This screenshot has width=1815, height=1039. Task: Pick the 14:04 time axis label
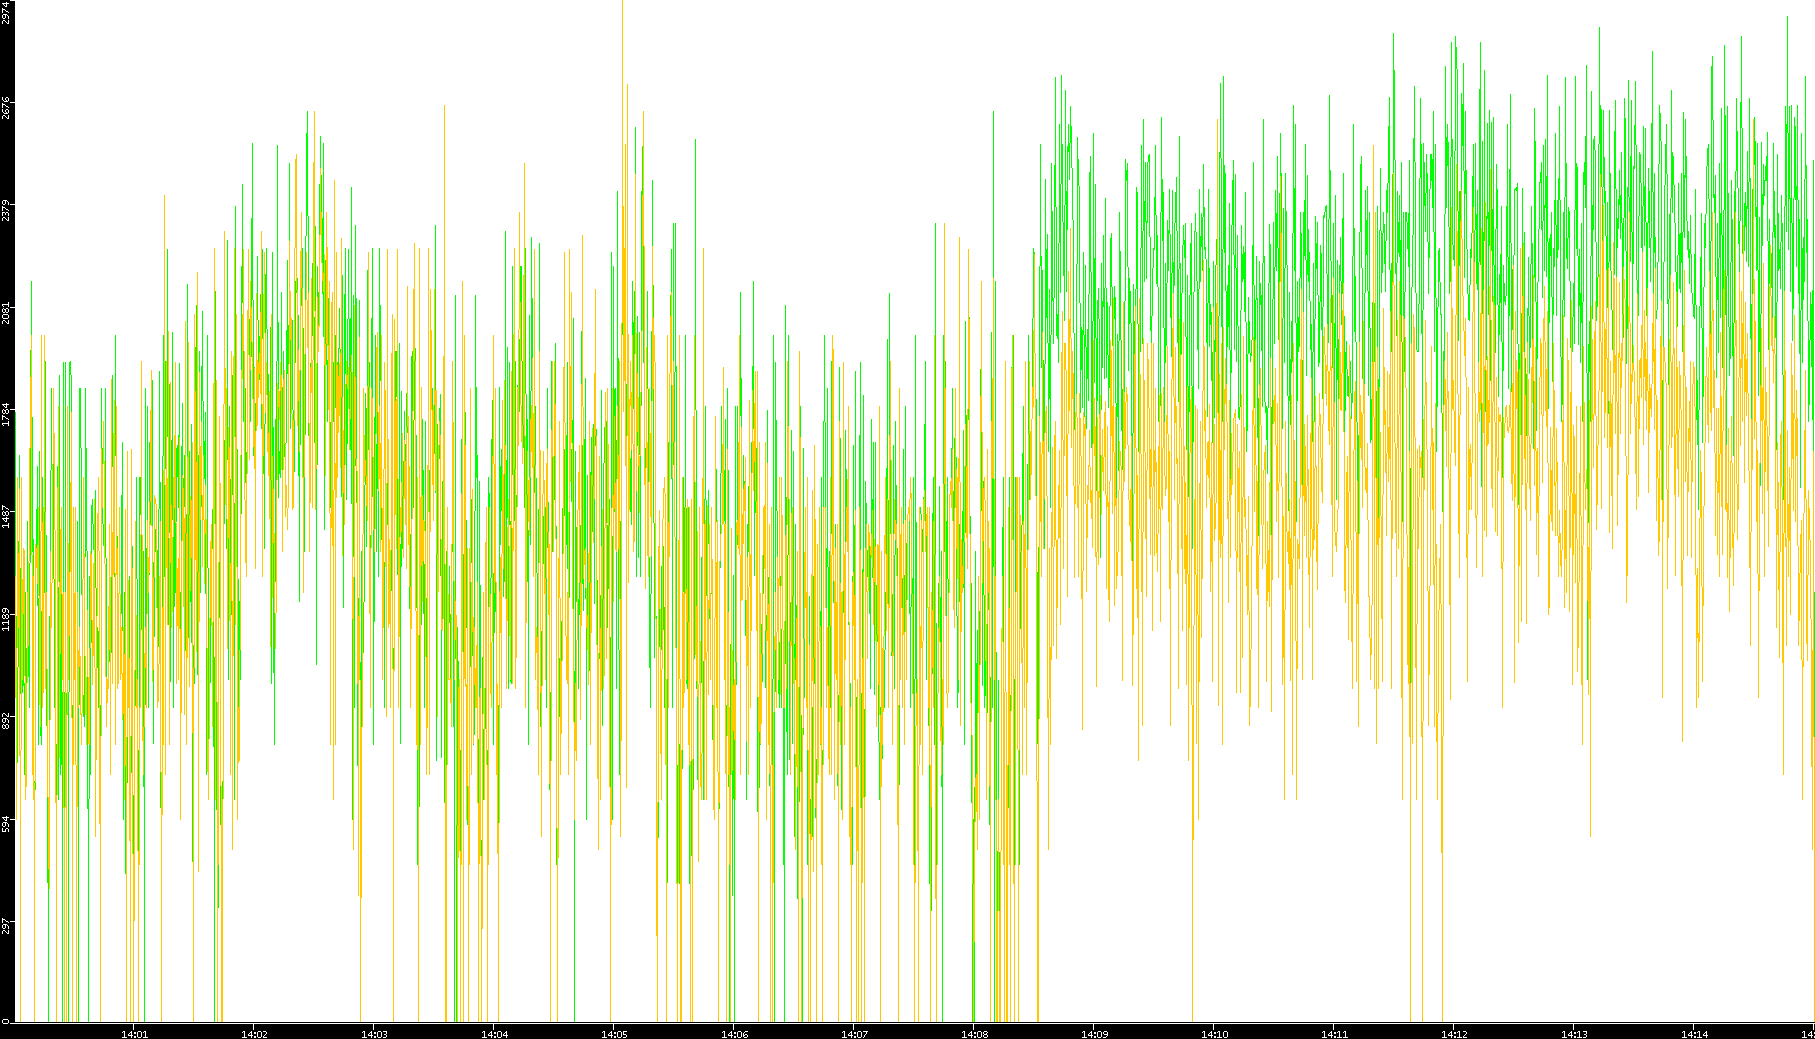[x=494, y=1034]
